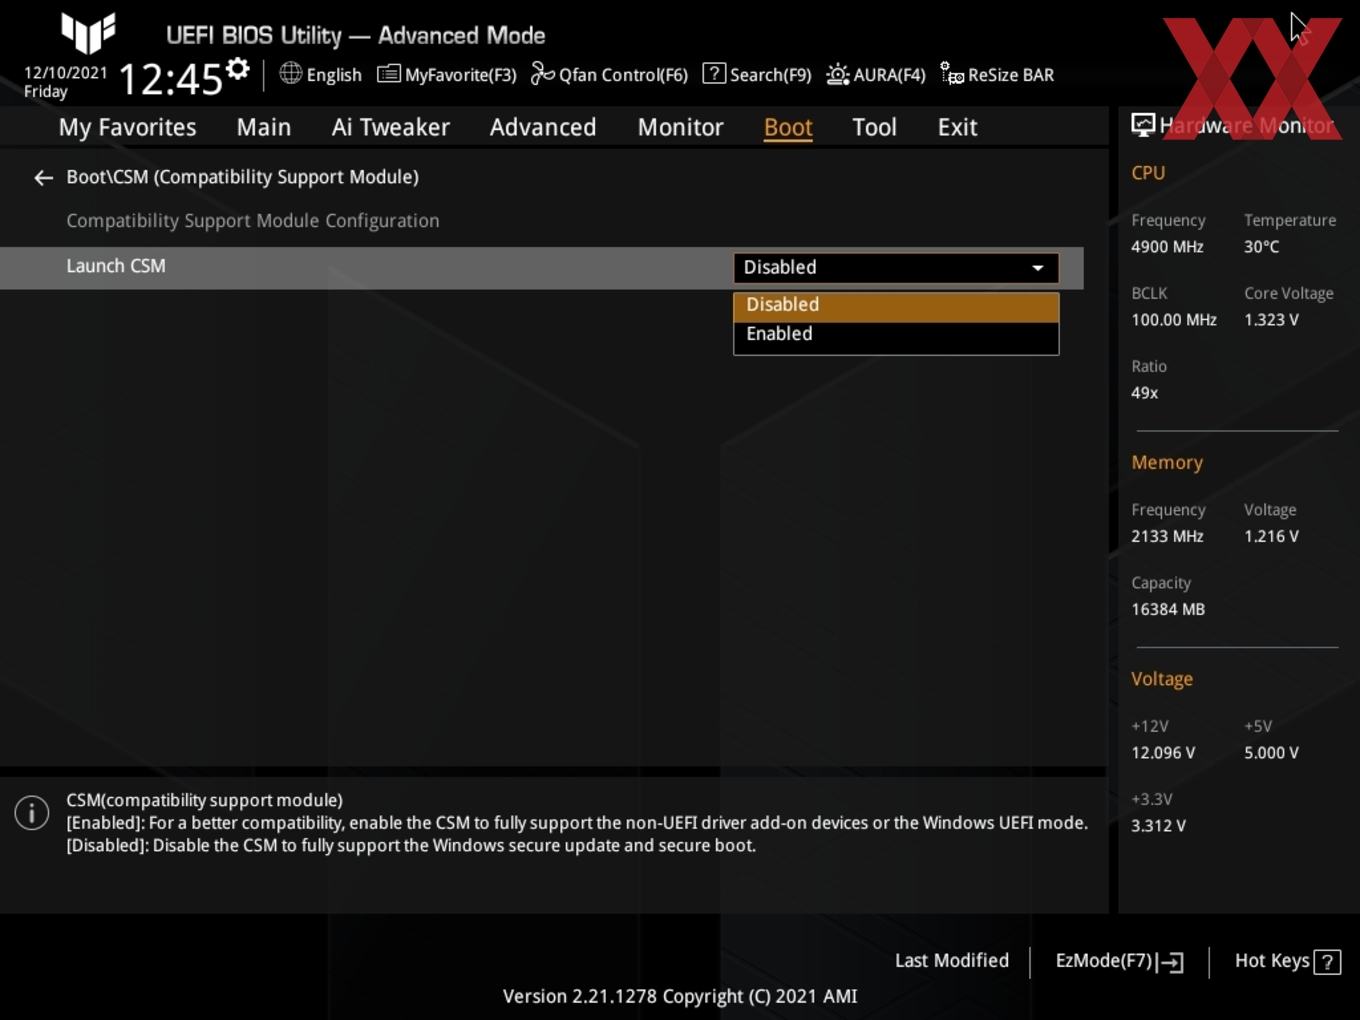Click Search(F9) label
The height and width of the screenshot is (1020, 1360).
(x=771, y=75)
